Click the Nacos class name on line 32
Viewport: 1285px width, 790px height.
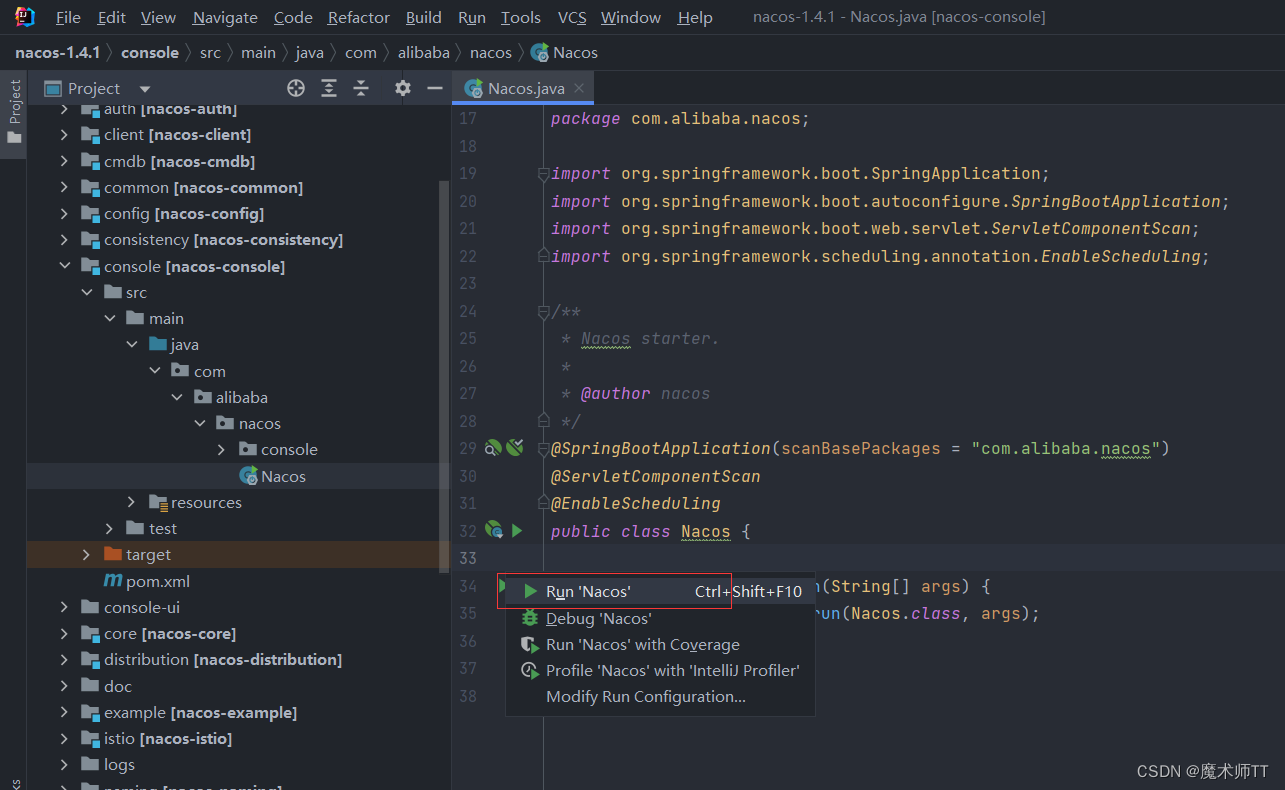tap(706, 531)
